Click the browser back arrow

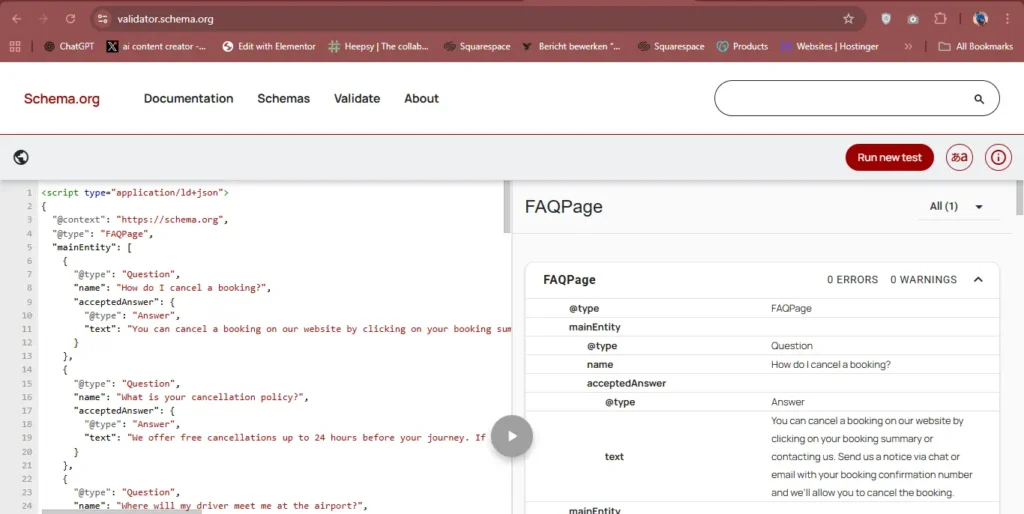(x=16, y=19)
